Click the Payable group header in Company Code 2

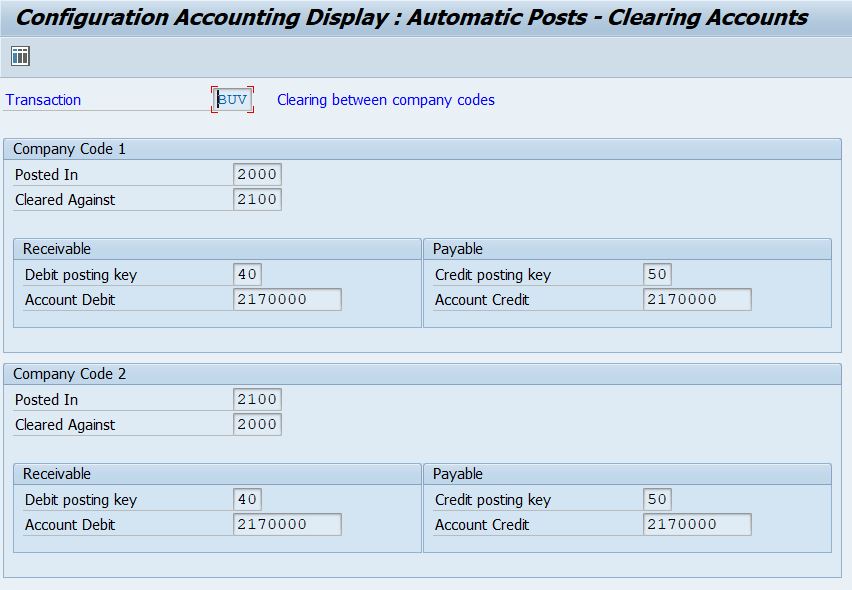tap(456, 473)
